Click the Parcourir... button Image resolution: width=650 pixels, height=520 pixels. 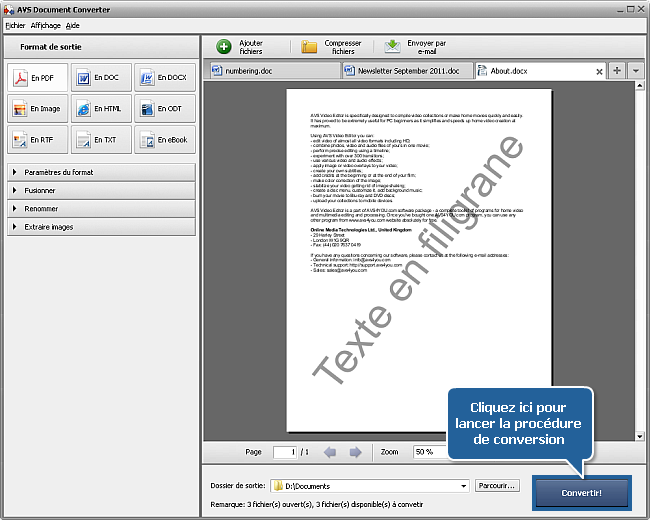pos(497,486)
